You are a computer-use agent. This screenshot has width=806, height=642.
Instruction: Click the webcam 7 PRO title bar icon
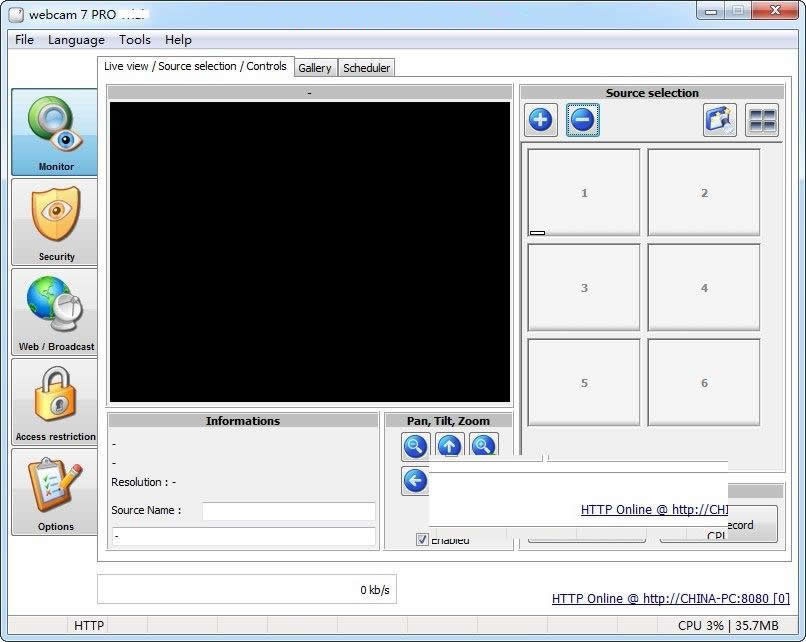[x=16, y=15]
